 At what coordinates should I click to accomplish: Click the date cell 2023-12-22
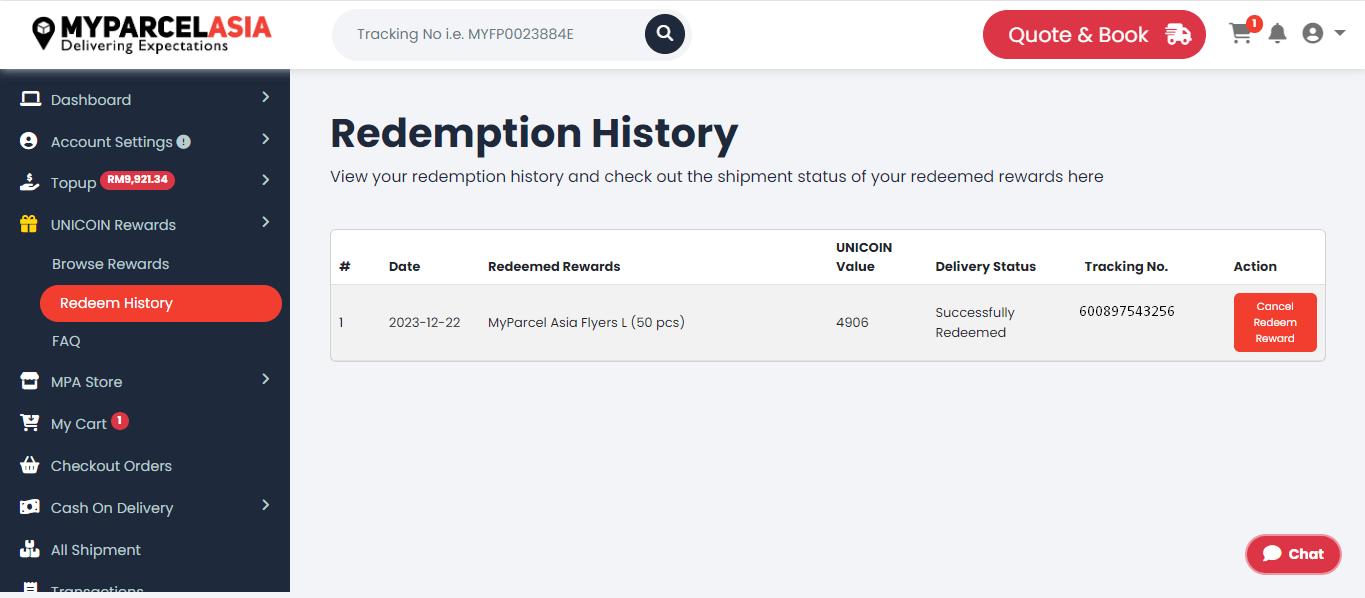point(424,322)
